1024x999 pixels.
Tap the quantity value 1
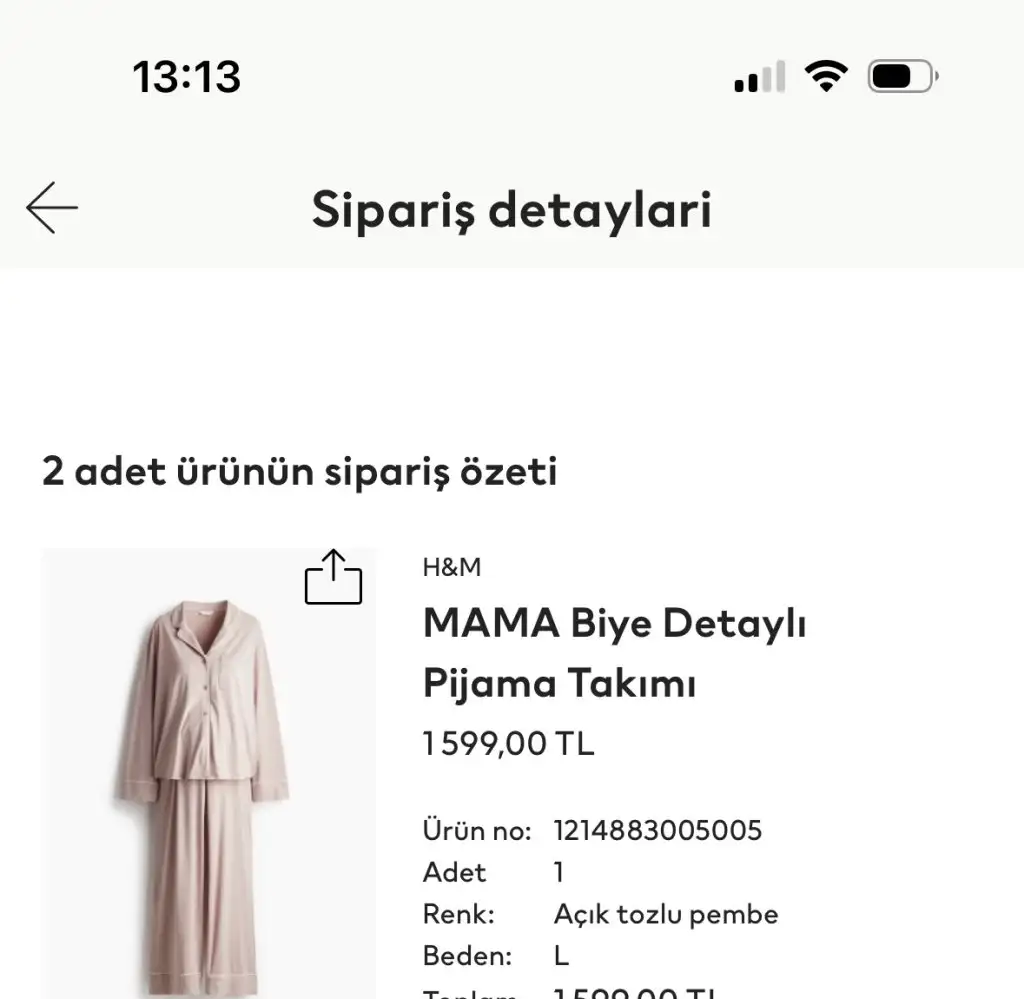(x=559, y=872)
